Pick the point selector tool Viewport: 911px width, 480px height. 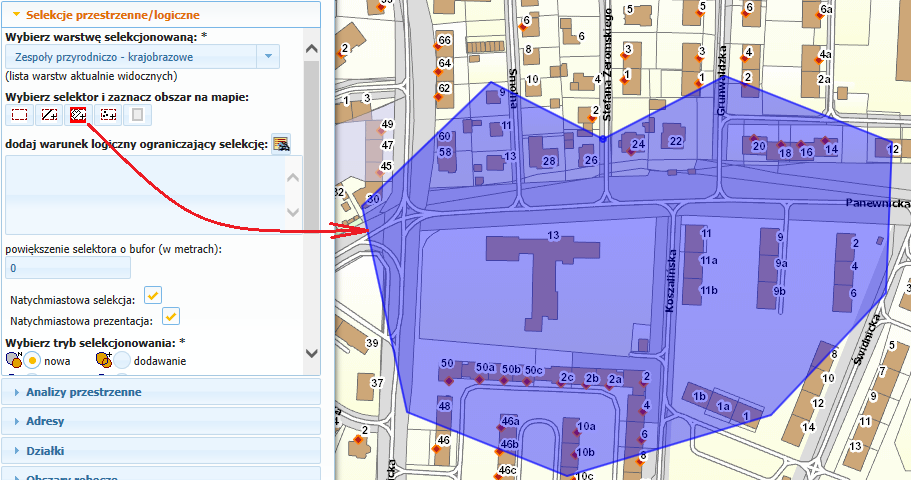pos(108,115)
